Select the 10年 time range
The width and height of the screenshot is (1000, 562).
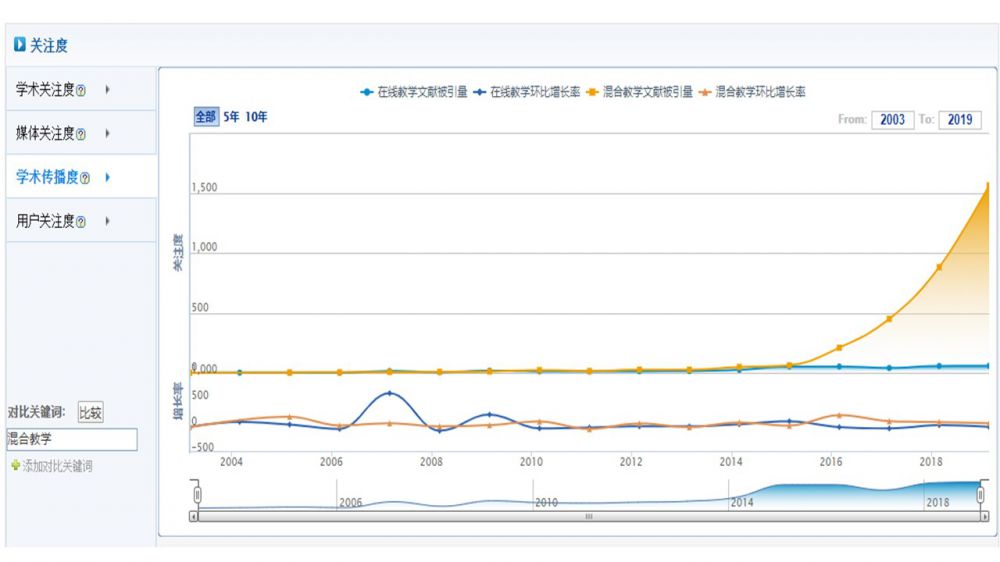(256, 117)
